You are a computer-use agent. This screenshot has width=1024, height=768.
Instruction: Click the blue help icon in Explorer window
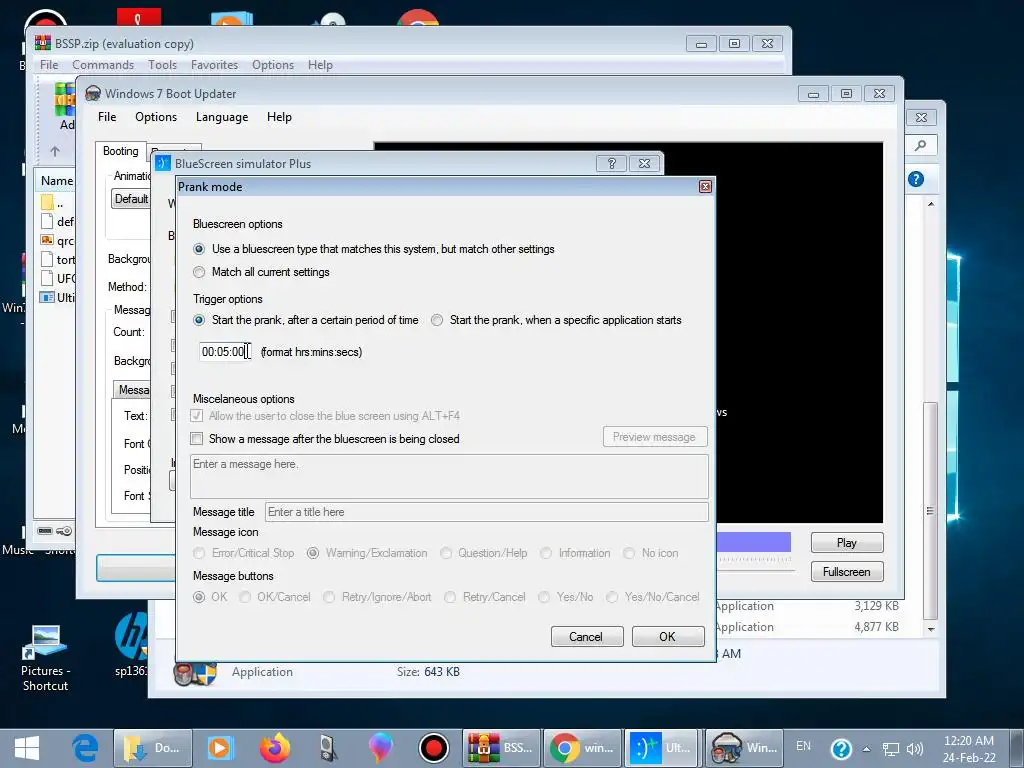(916, 179)
